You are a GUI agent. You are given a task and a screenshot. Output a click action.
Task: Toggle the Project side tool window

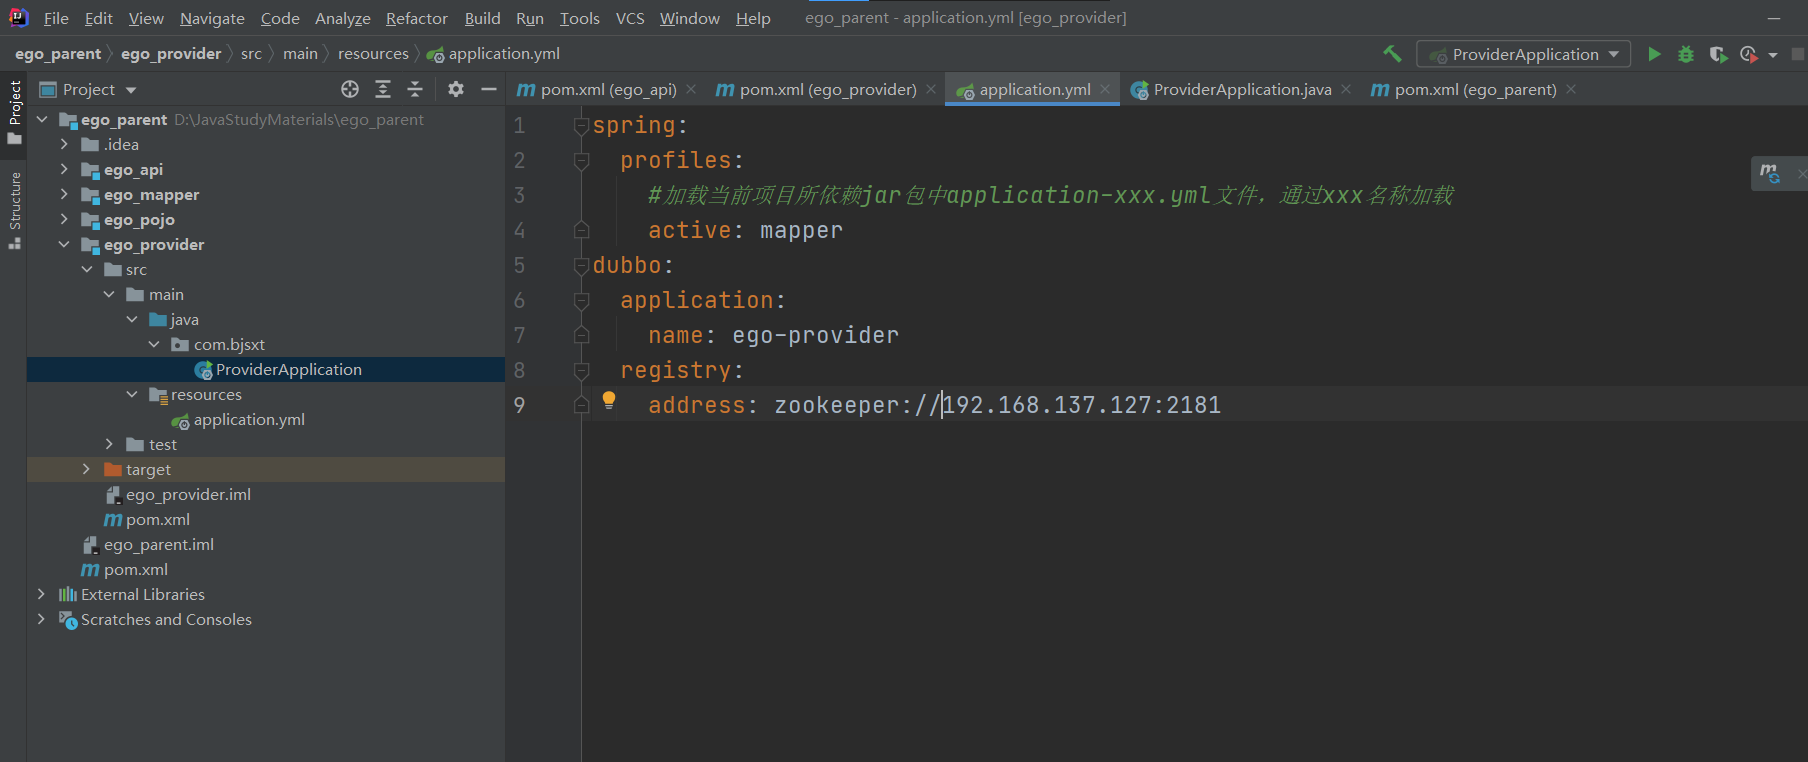point(14,111)
